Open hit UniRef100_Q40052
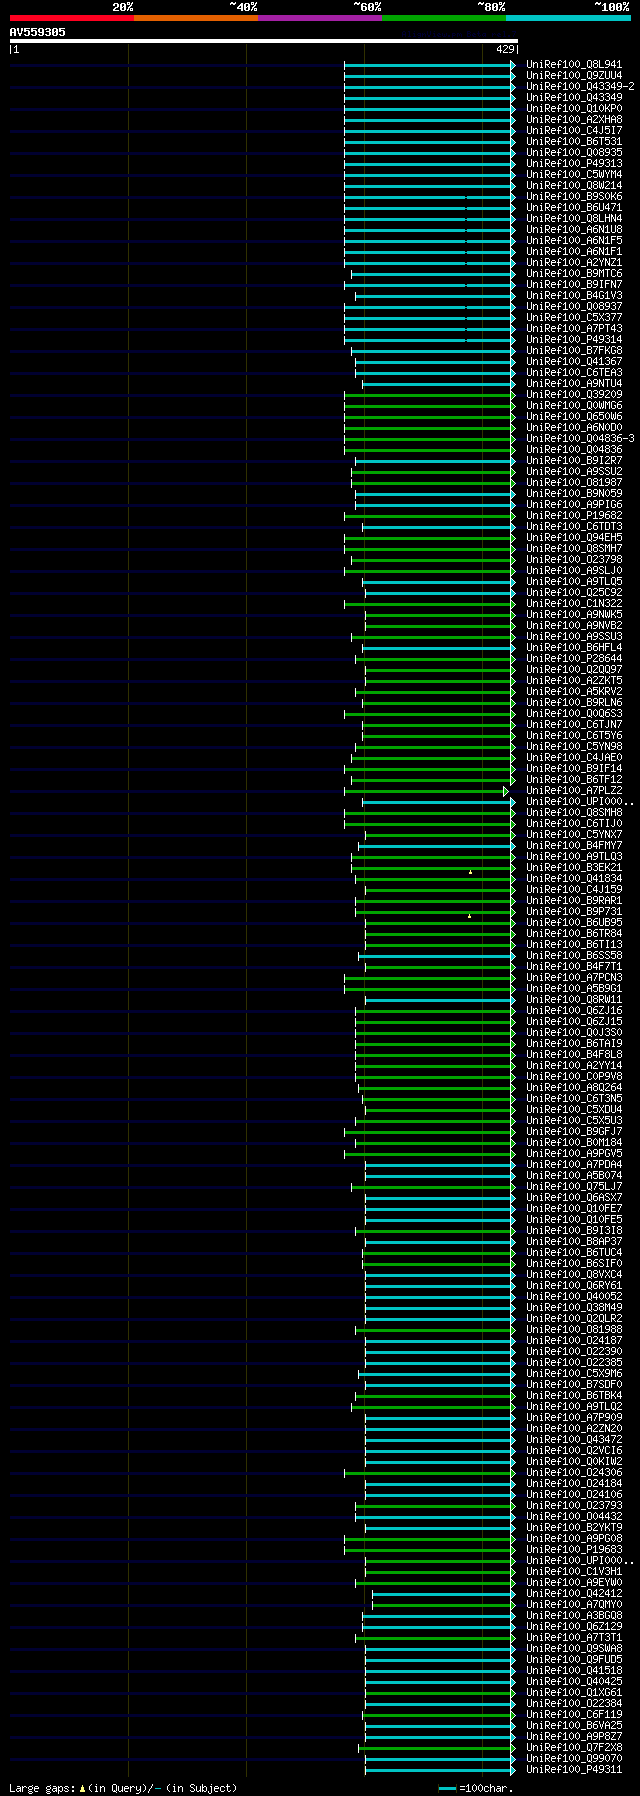Viewport: 640px width, 1796px height. tap(574, 1297)
